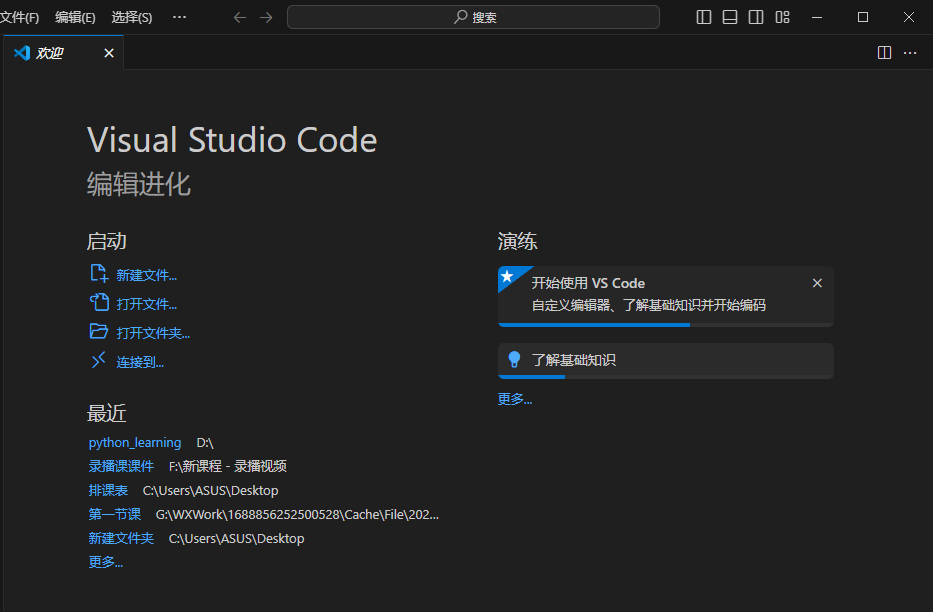The height and width of the screenshot is (612, 933).
Task: Click the VS Code logo on 欢迎 tab
Action: click(x=22, y=53)
